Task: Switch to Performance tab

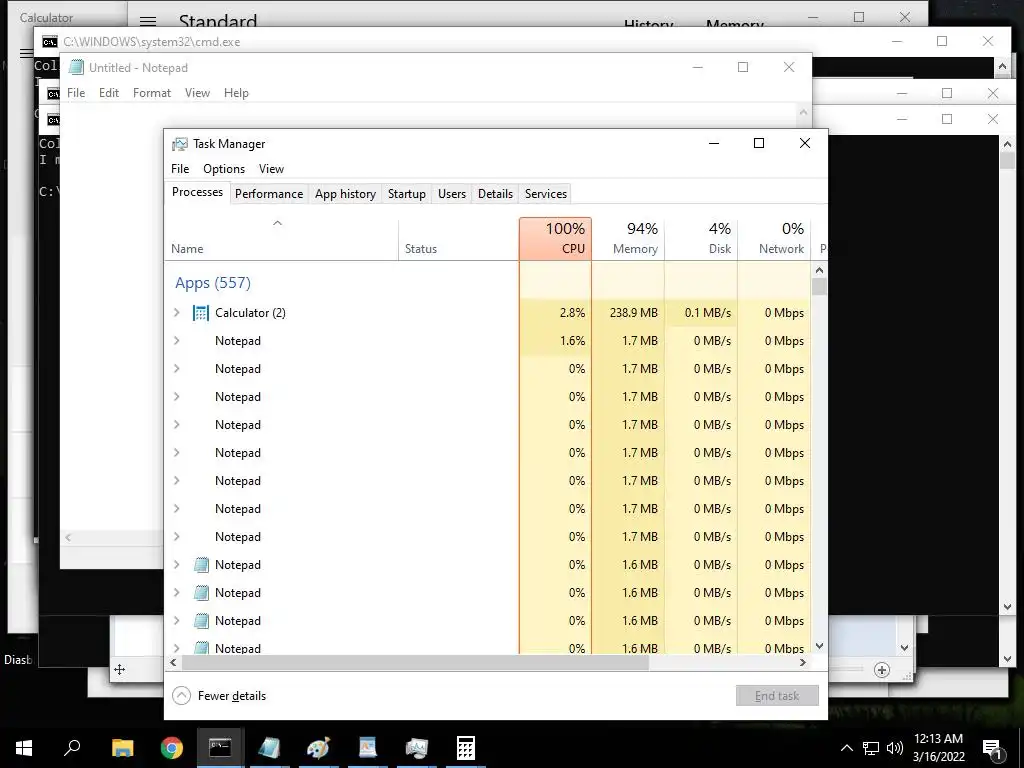Action: [269, 194]
